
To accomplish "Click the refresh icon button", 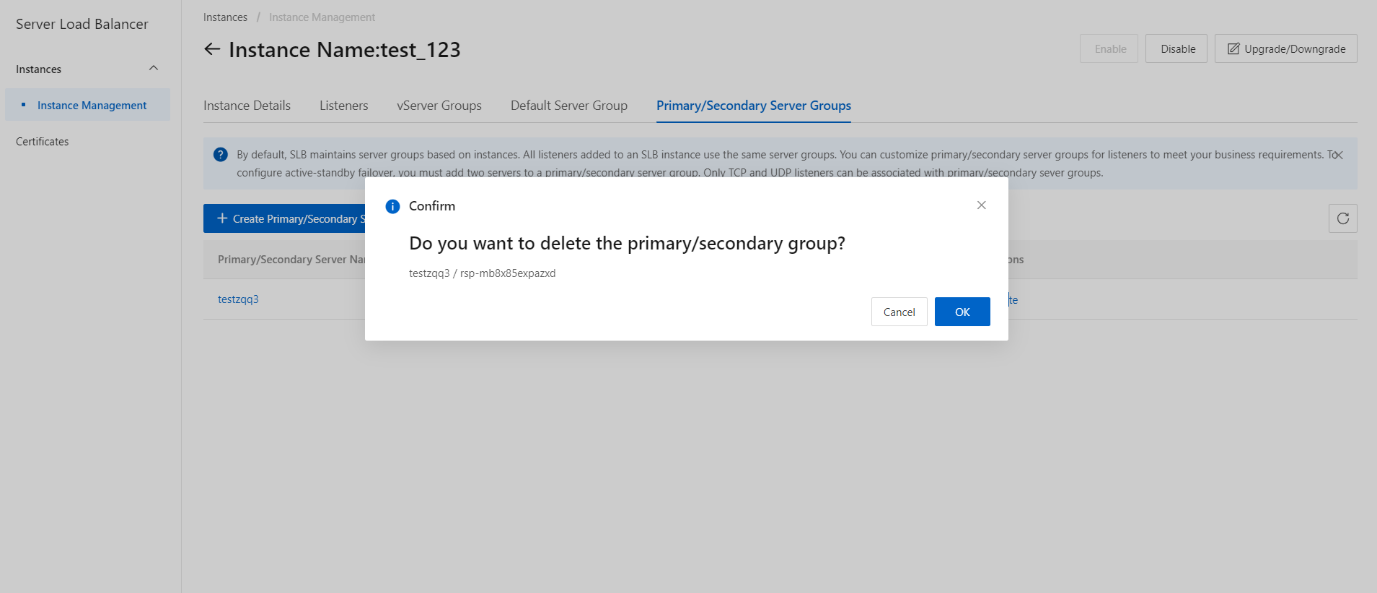I will point(1343,218).
